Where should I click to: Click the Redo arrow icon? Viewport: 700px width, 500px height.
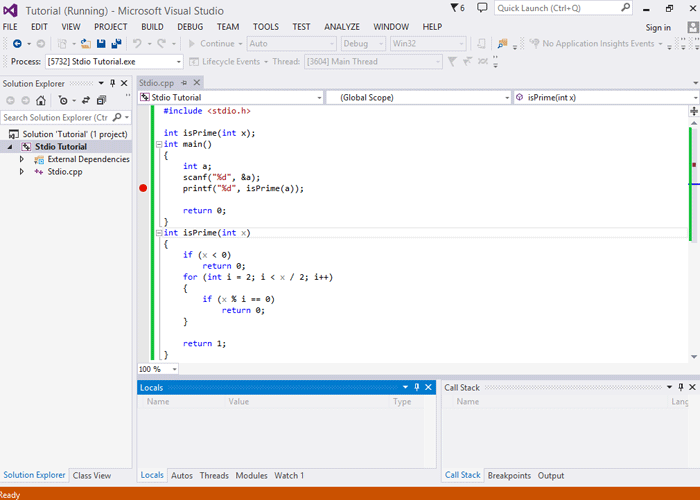(162, 44)
